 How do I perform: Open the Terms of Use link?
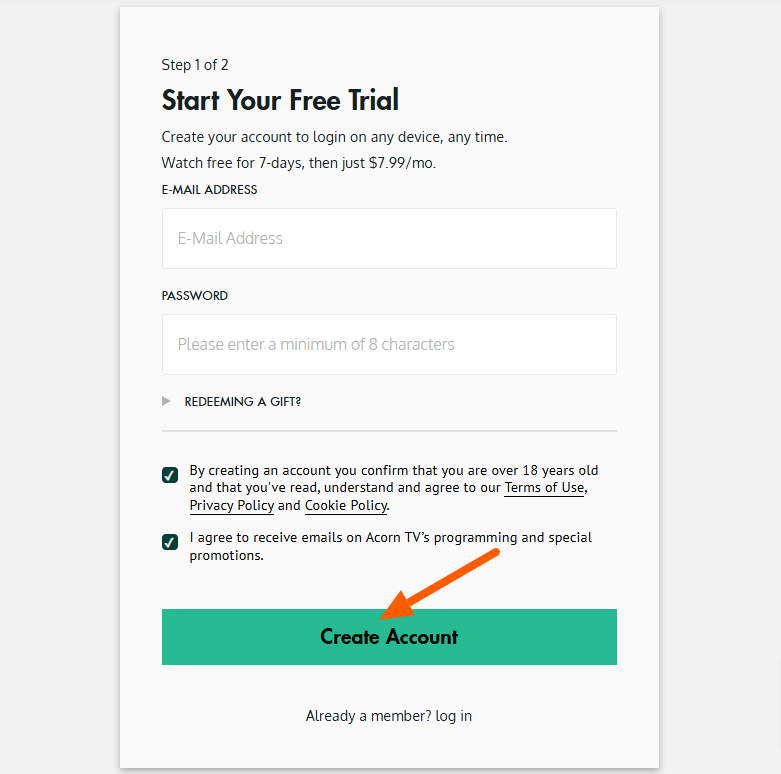(x=544, y=487)
